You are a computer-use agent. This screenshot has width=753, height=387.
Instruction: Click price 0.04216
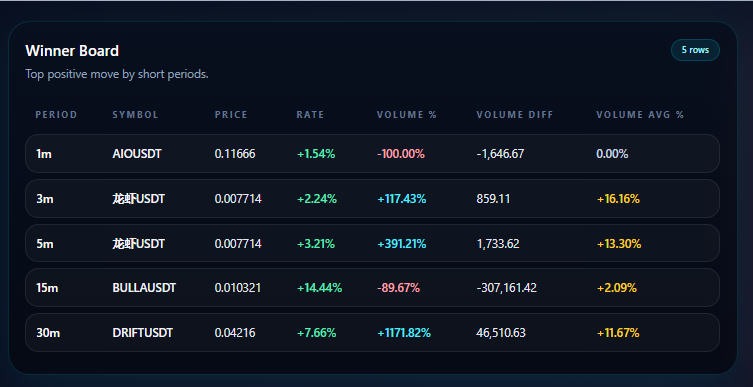[235, 333]
